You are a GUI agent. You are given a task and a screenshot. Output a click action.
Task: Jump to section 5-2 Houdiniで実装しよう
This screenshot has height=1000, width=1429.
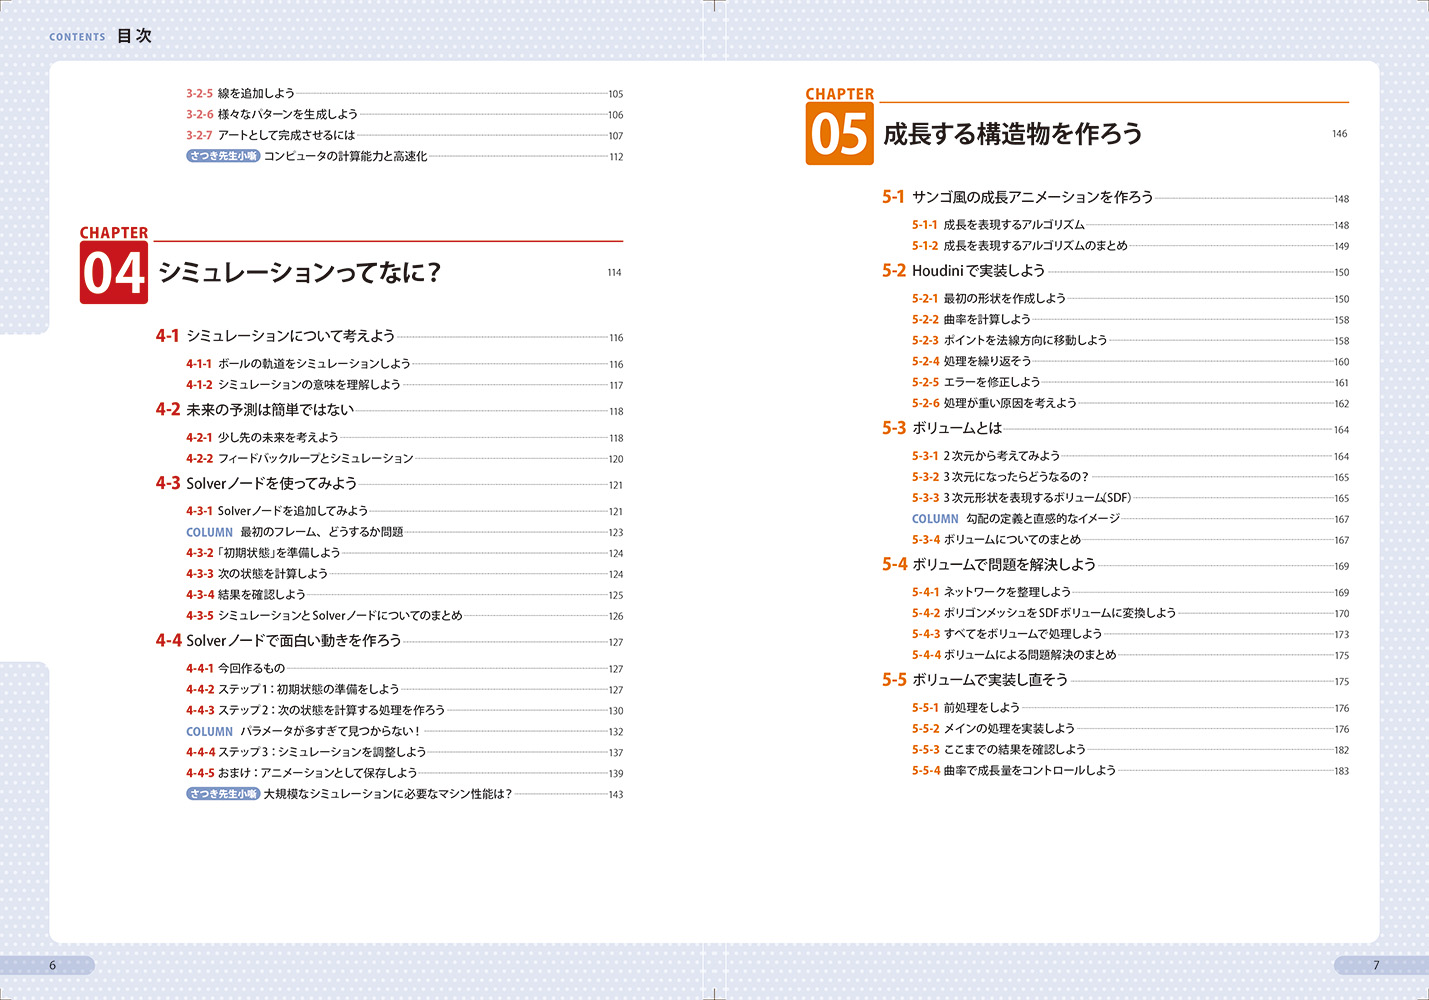[x=978, y=270]
